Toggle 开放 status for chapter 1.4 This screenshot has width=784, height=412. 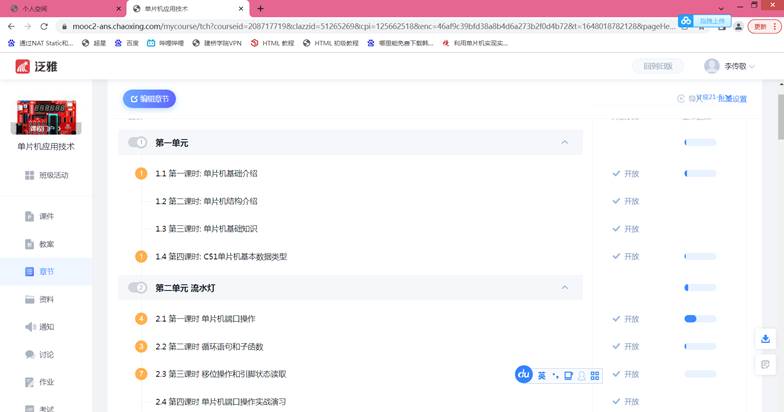pos(626,256)
